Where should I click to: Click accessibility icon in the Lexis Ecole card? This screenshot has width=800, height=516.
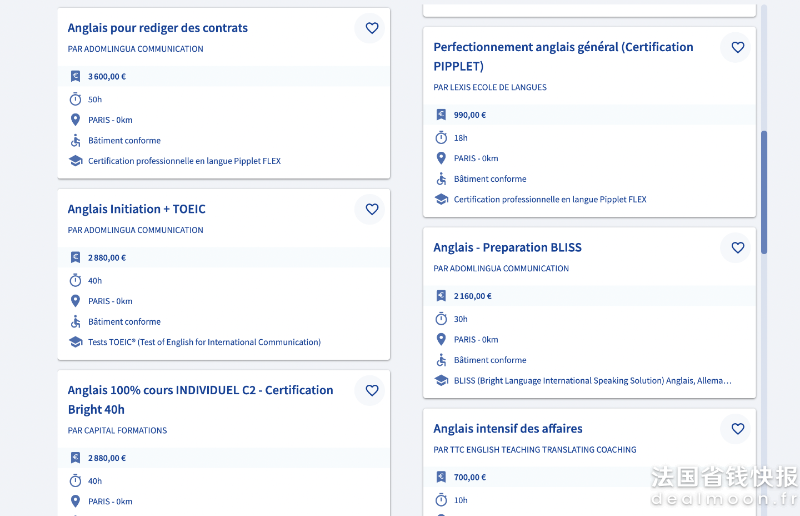tap(441, 179)
